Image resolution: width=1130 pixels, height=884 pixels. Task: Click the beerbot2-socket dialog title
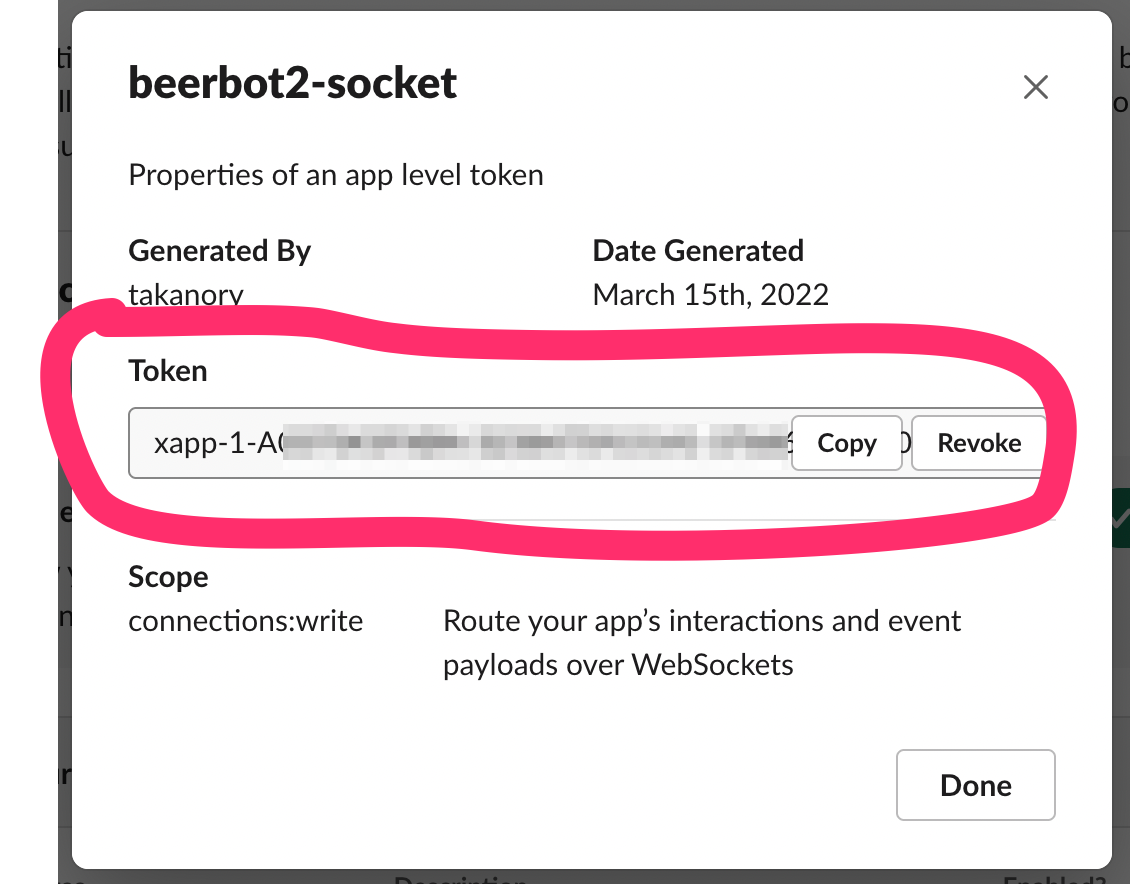click(x=292, y=83)
